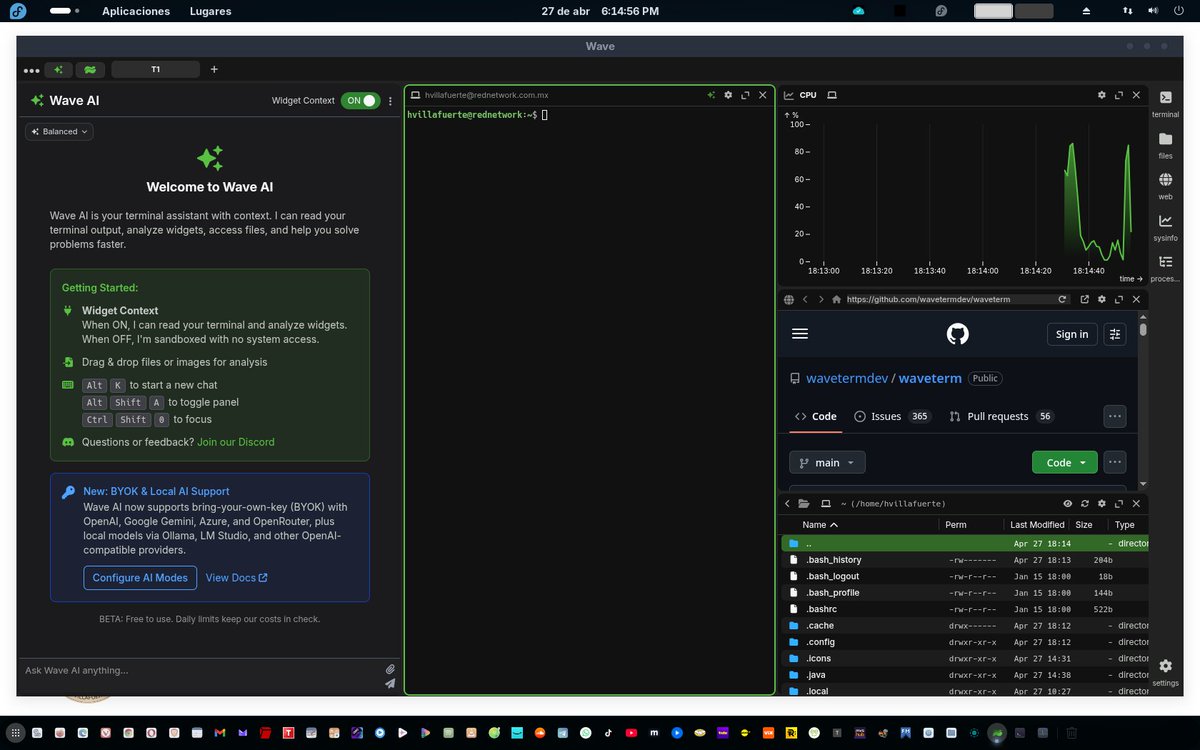Send message with paper plane icon

(390, 684)
